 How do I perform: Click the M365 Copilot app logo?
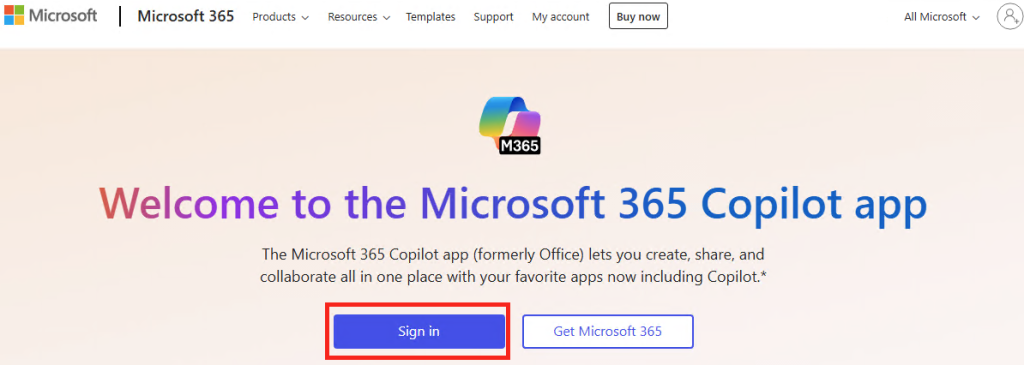(x=510, y=125)
